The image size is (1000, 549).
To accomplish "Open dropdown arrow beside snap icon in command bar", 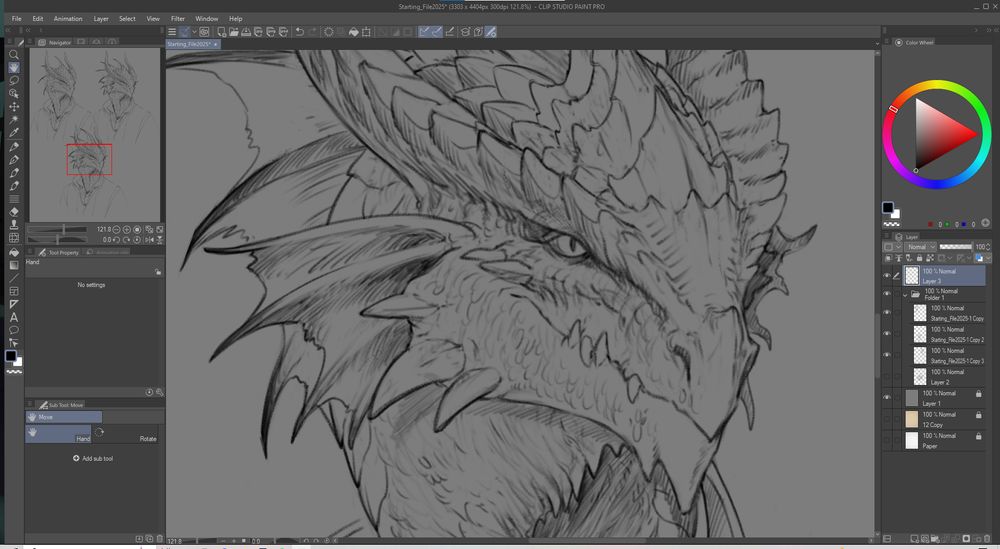I will pyautogui.click(x=194, y=32).
